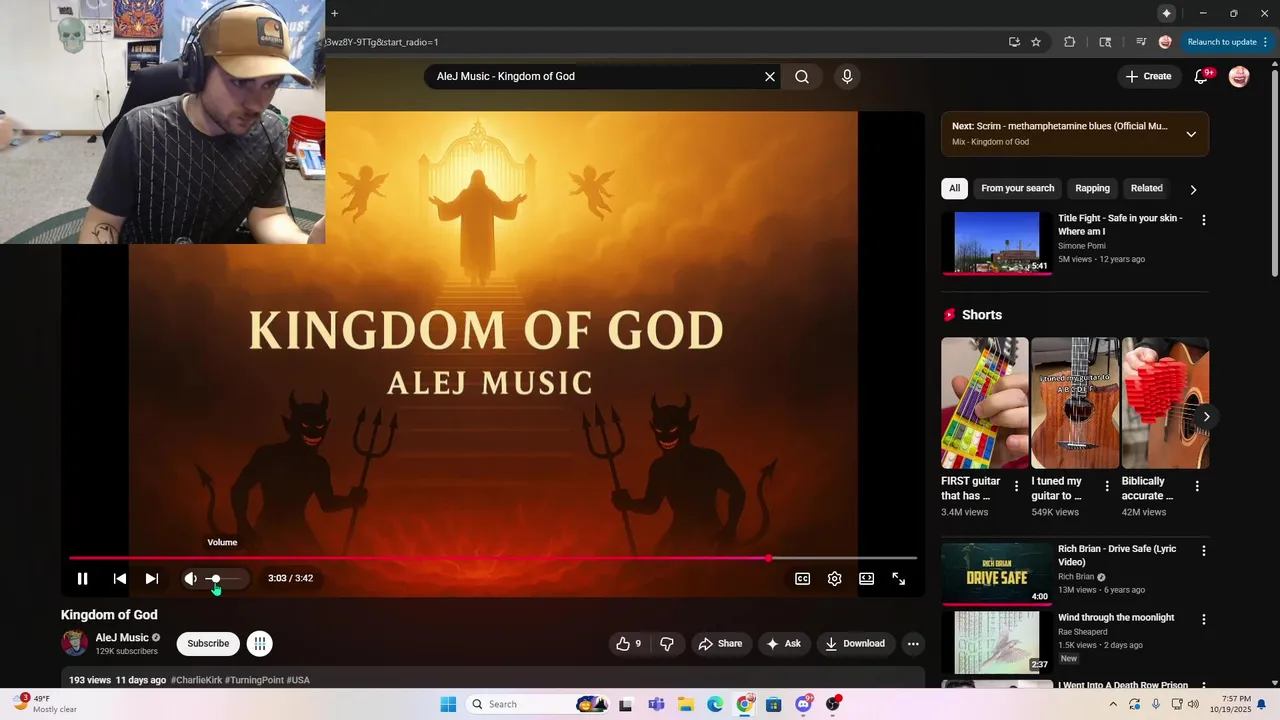Click the Install app icon in the address bar
The height and width of the screenshot is (720, 1280).
[1014, 42]
